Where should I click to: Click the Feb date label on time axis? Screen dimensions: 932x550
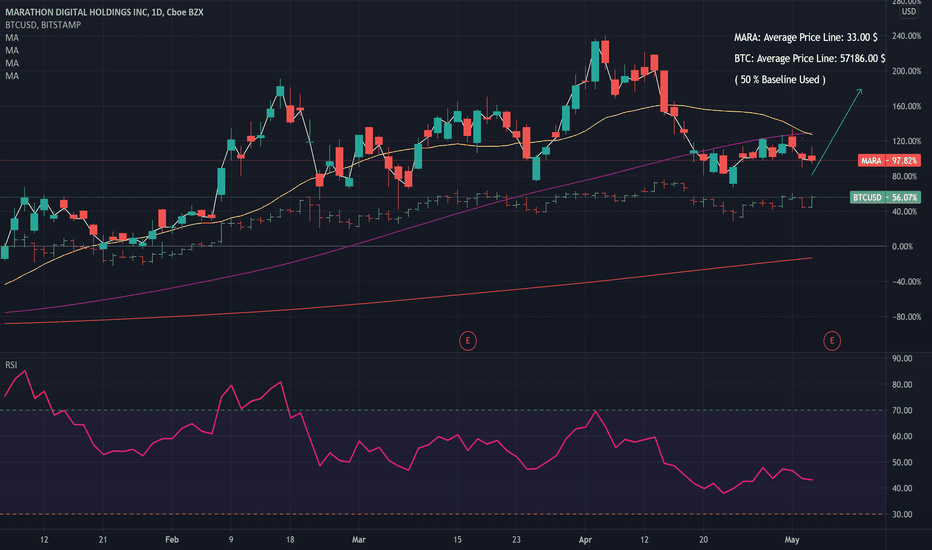(x=172, y=540)
